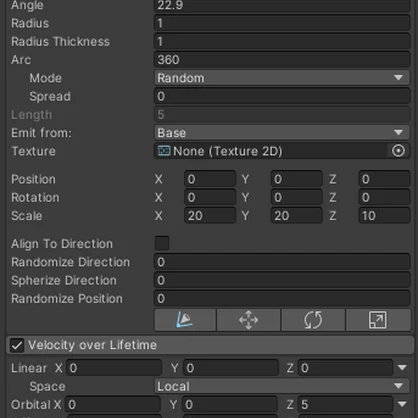418x418 pixels.
Task: Edit the Arc value 360
Action: click(282, 60)
